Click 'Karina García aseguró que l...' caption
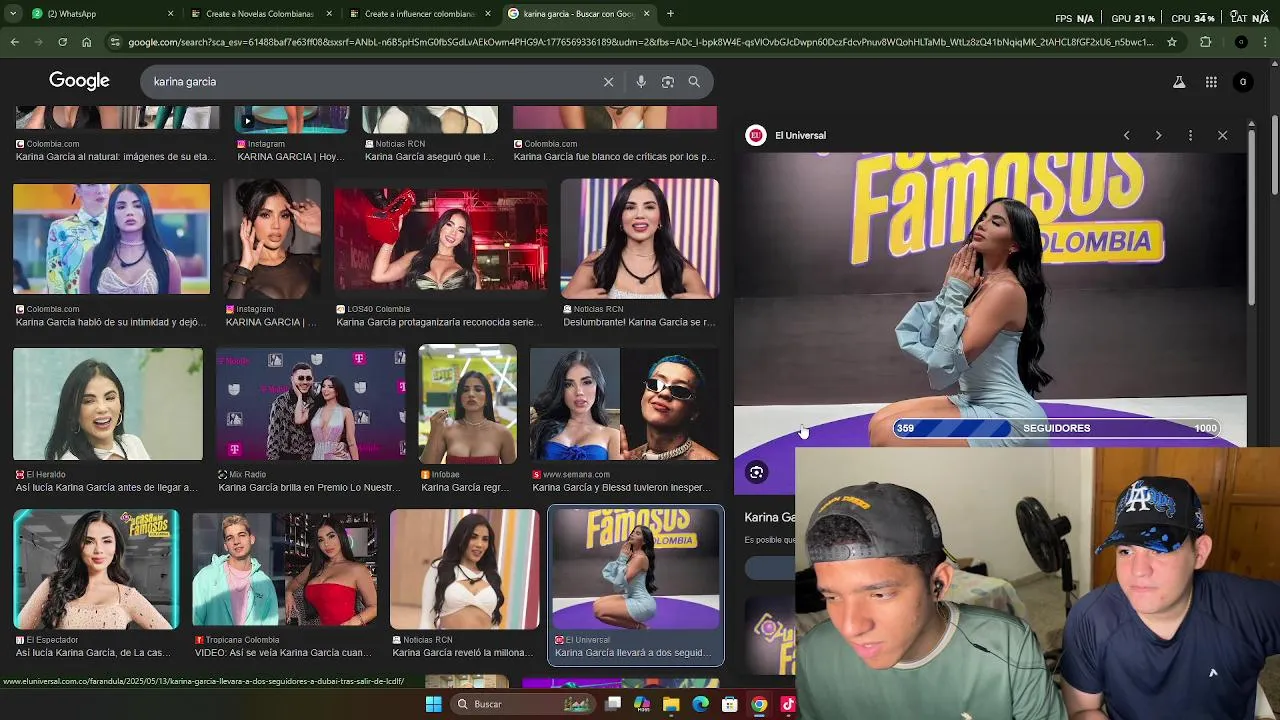Image resolution: width=1280 pixels, height=720 pixels. (x=429, y=157)
